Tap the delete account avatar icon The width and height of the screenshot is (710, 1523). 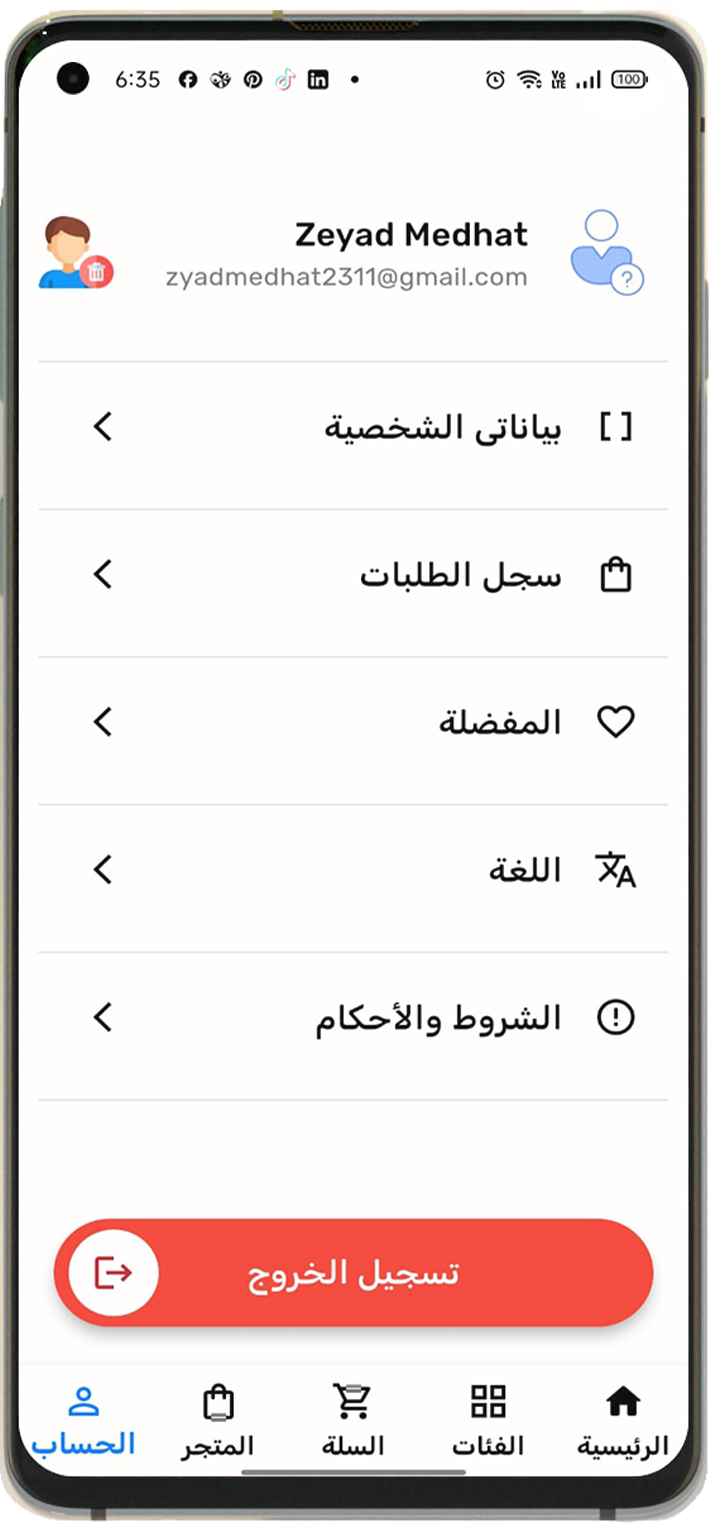point(75,254)
